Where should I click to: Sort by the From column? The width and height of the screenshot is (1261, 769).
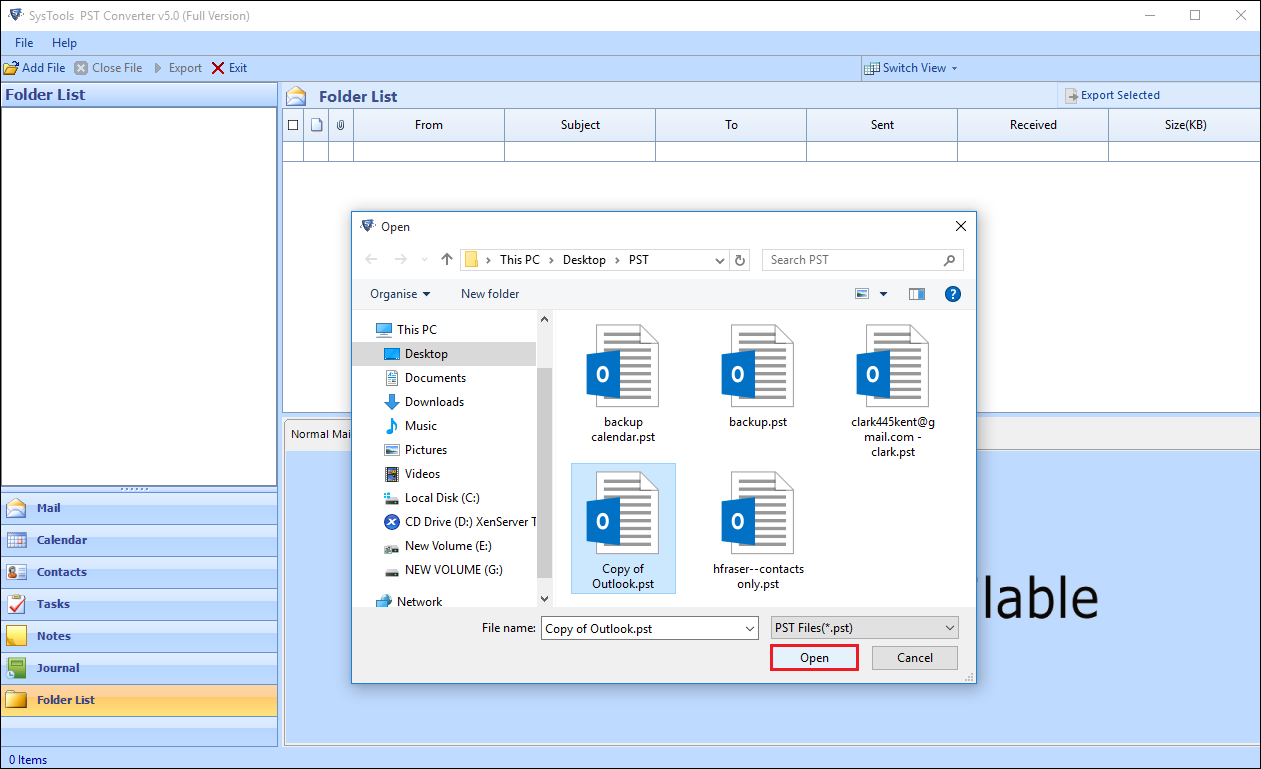[x=429, y=125]
